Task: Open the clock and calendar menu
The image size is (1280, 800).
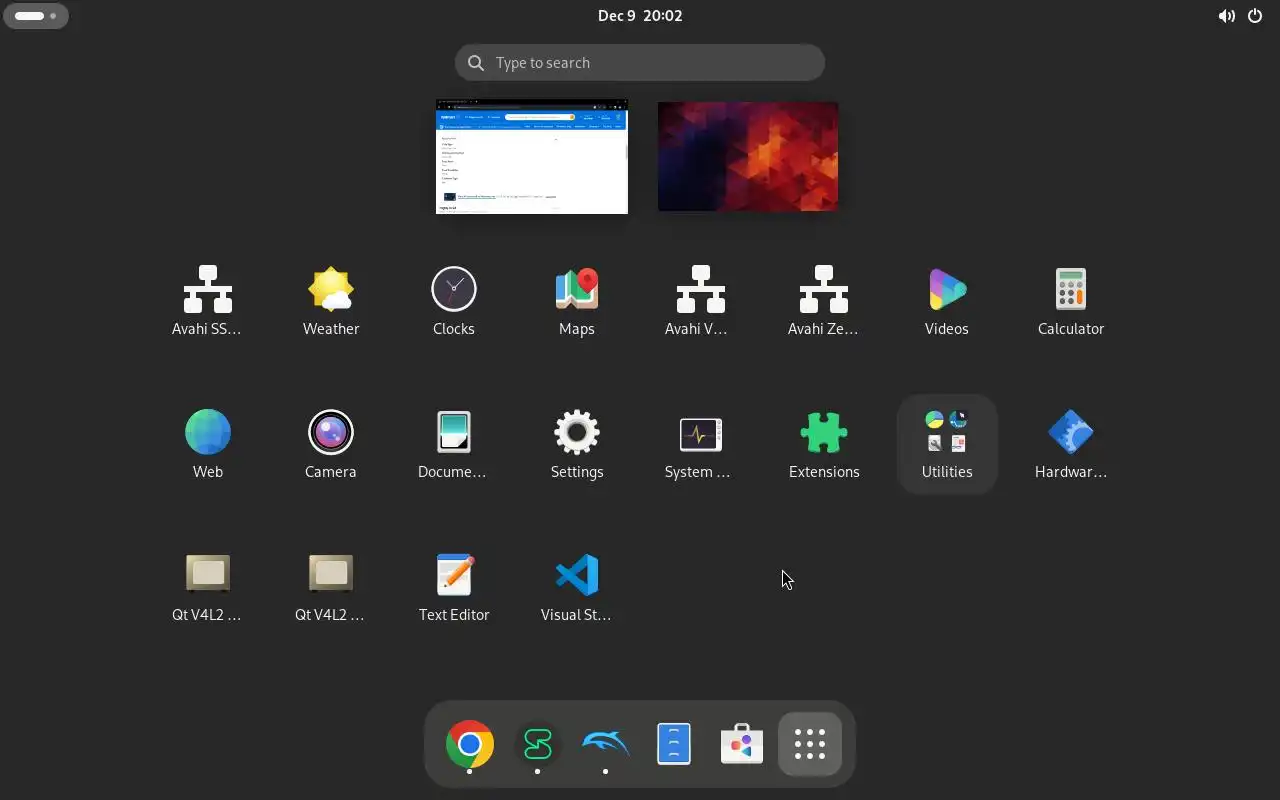Action: [640, 16]
